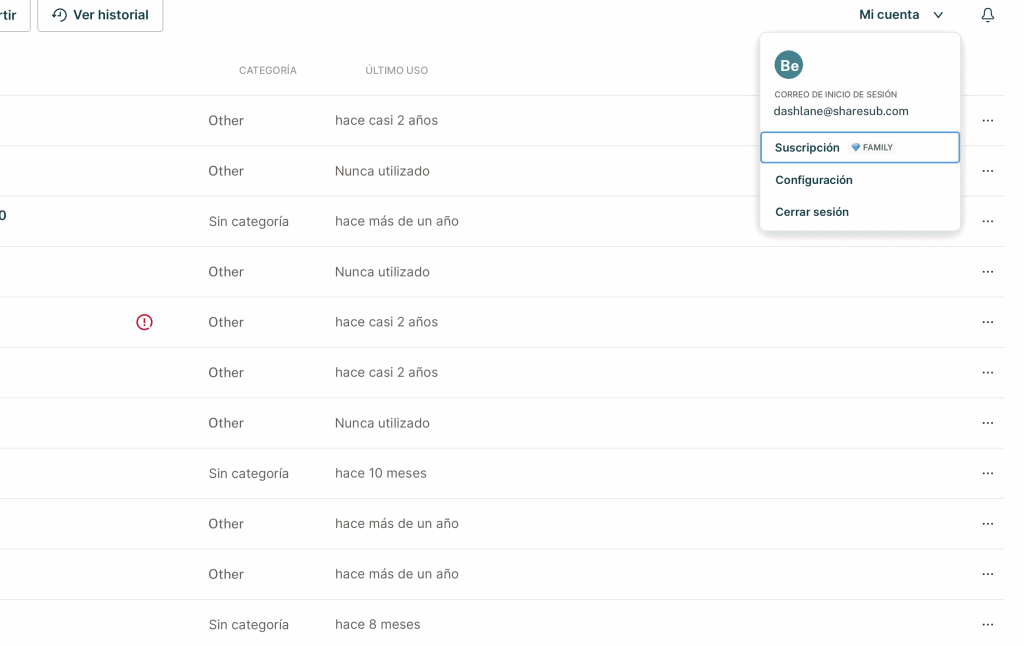Expand the Mi cuenta dropdown
The image size is (1024, 646).
901,15
